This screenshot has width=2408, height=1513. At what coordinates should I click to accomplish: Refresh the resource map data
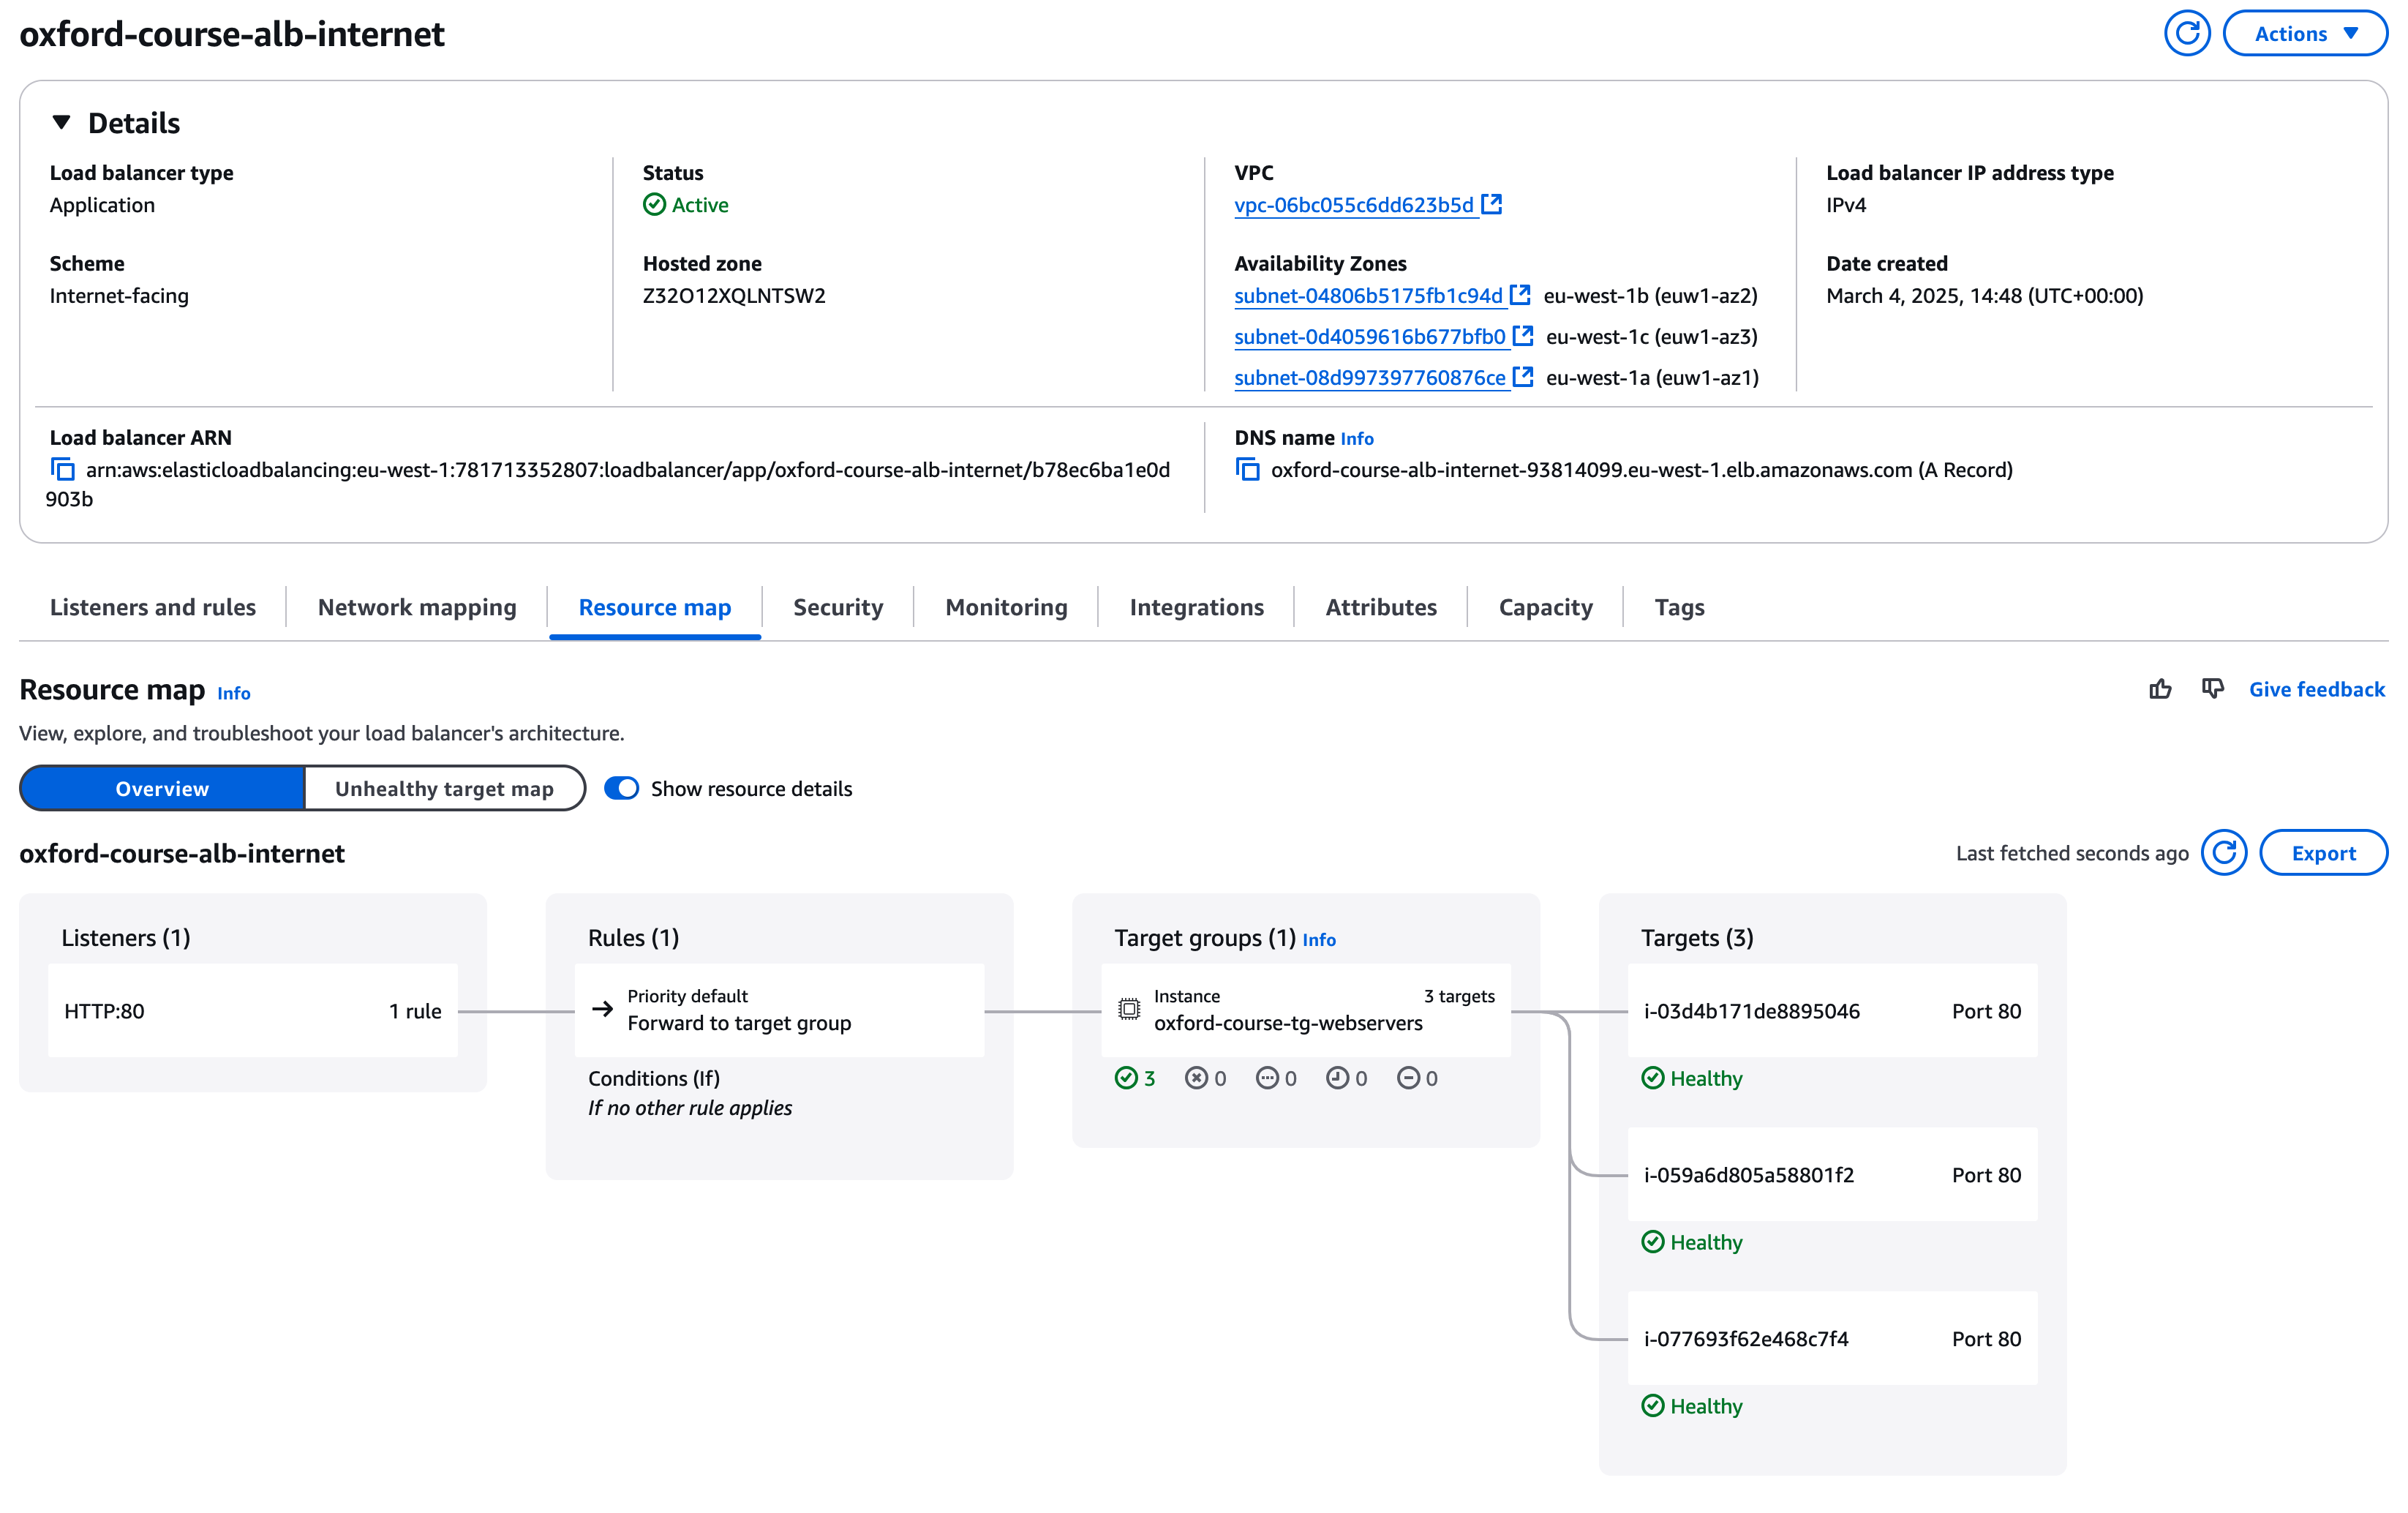tap(2223, 853)
